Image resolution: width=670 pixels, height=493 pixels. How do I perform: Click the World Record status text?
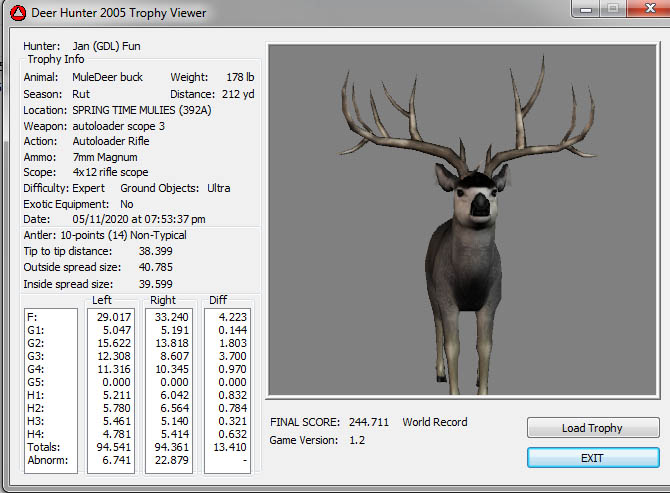[x=435, y=422]
